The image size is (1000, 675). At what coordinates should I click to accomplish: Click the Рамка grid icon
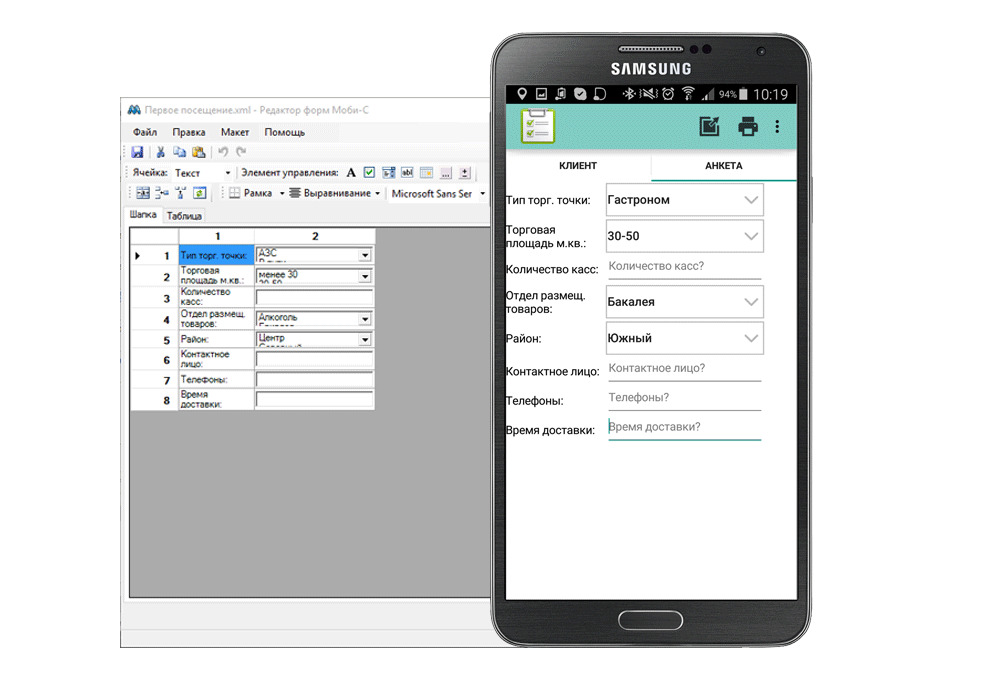235,193
